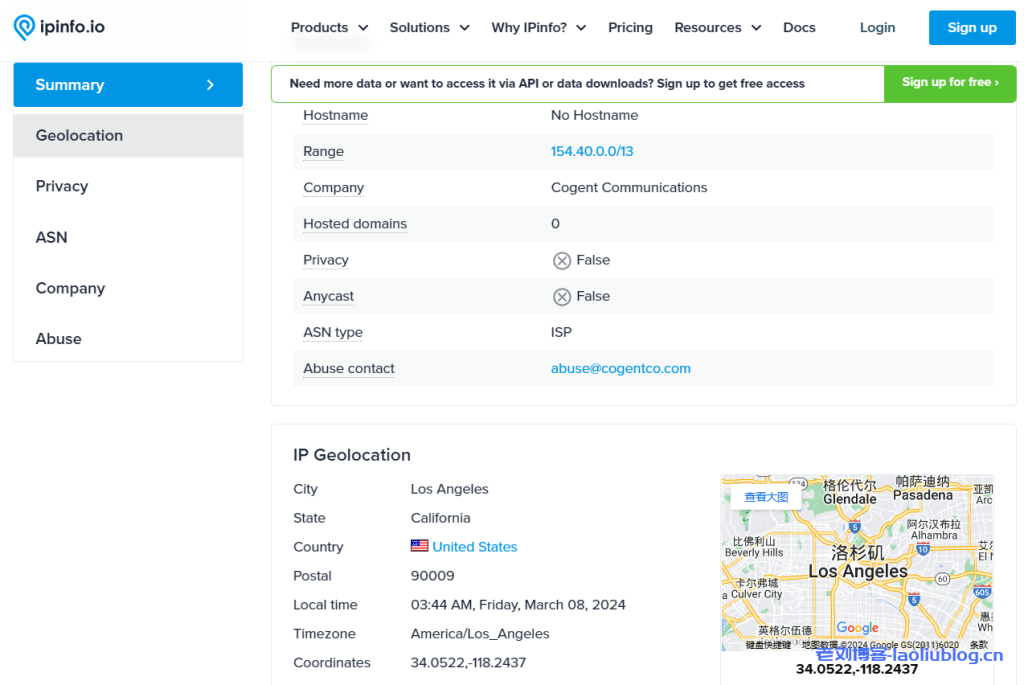The image size is (1024, 685).
Task: Expand the Why IPinfo? menu
Action: pos(538,28)
